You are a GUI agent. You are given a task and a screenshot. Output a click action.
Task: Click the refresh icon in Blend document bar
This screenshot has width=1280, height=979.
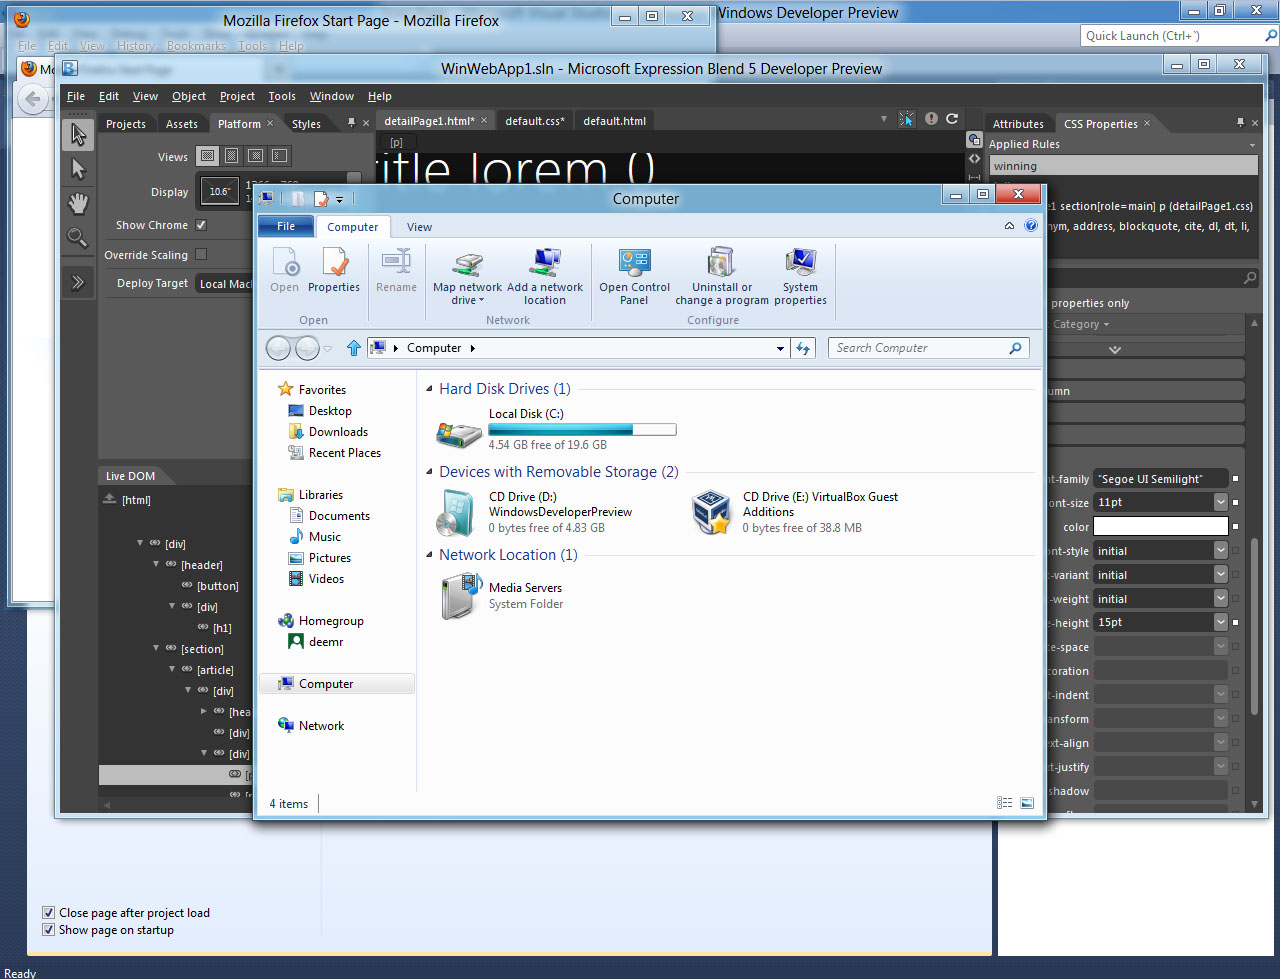click(x=952, y=119)
